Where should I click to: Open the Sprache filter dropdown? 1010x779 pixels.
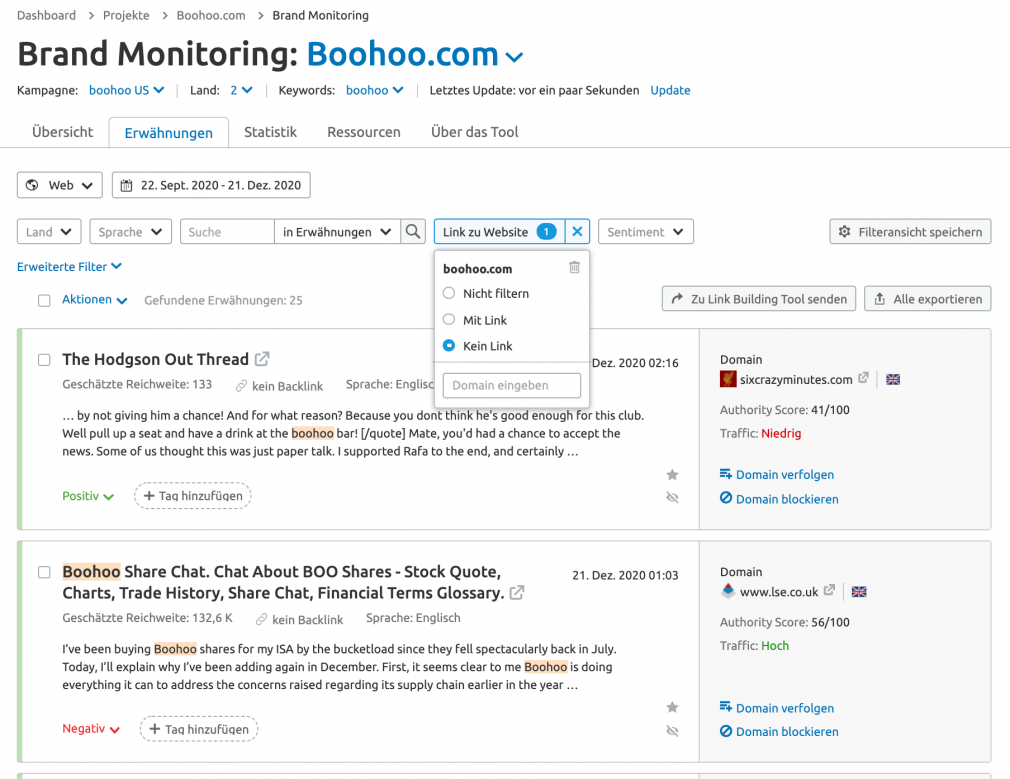click(131, 232)
